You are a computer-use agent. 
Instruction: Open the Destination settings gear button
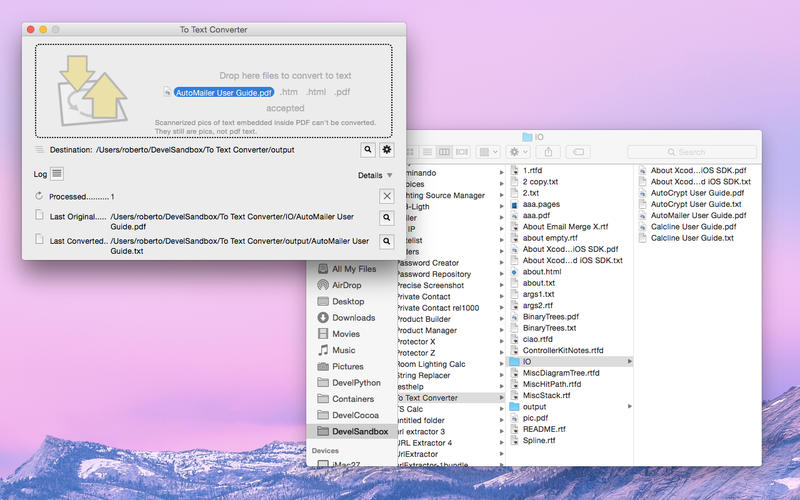tap(387, 149)
